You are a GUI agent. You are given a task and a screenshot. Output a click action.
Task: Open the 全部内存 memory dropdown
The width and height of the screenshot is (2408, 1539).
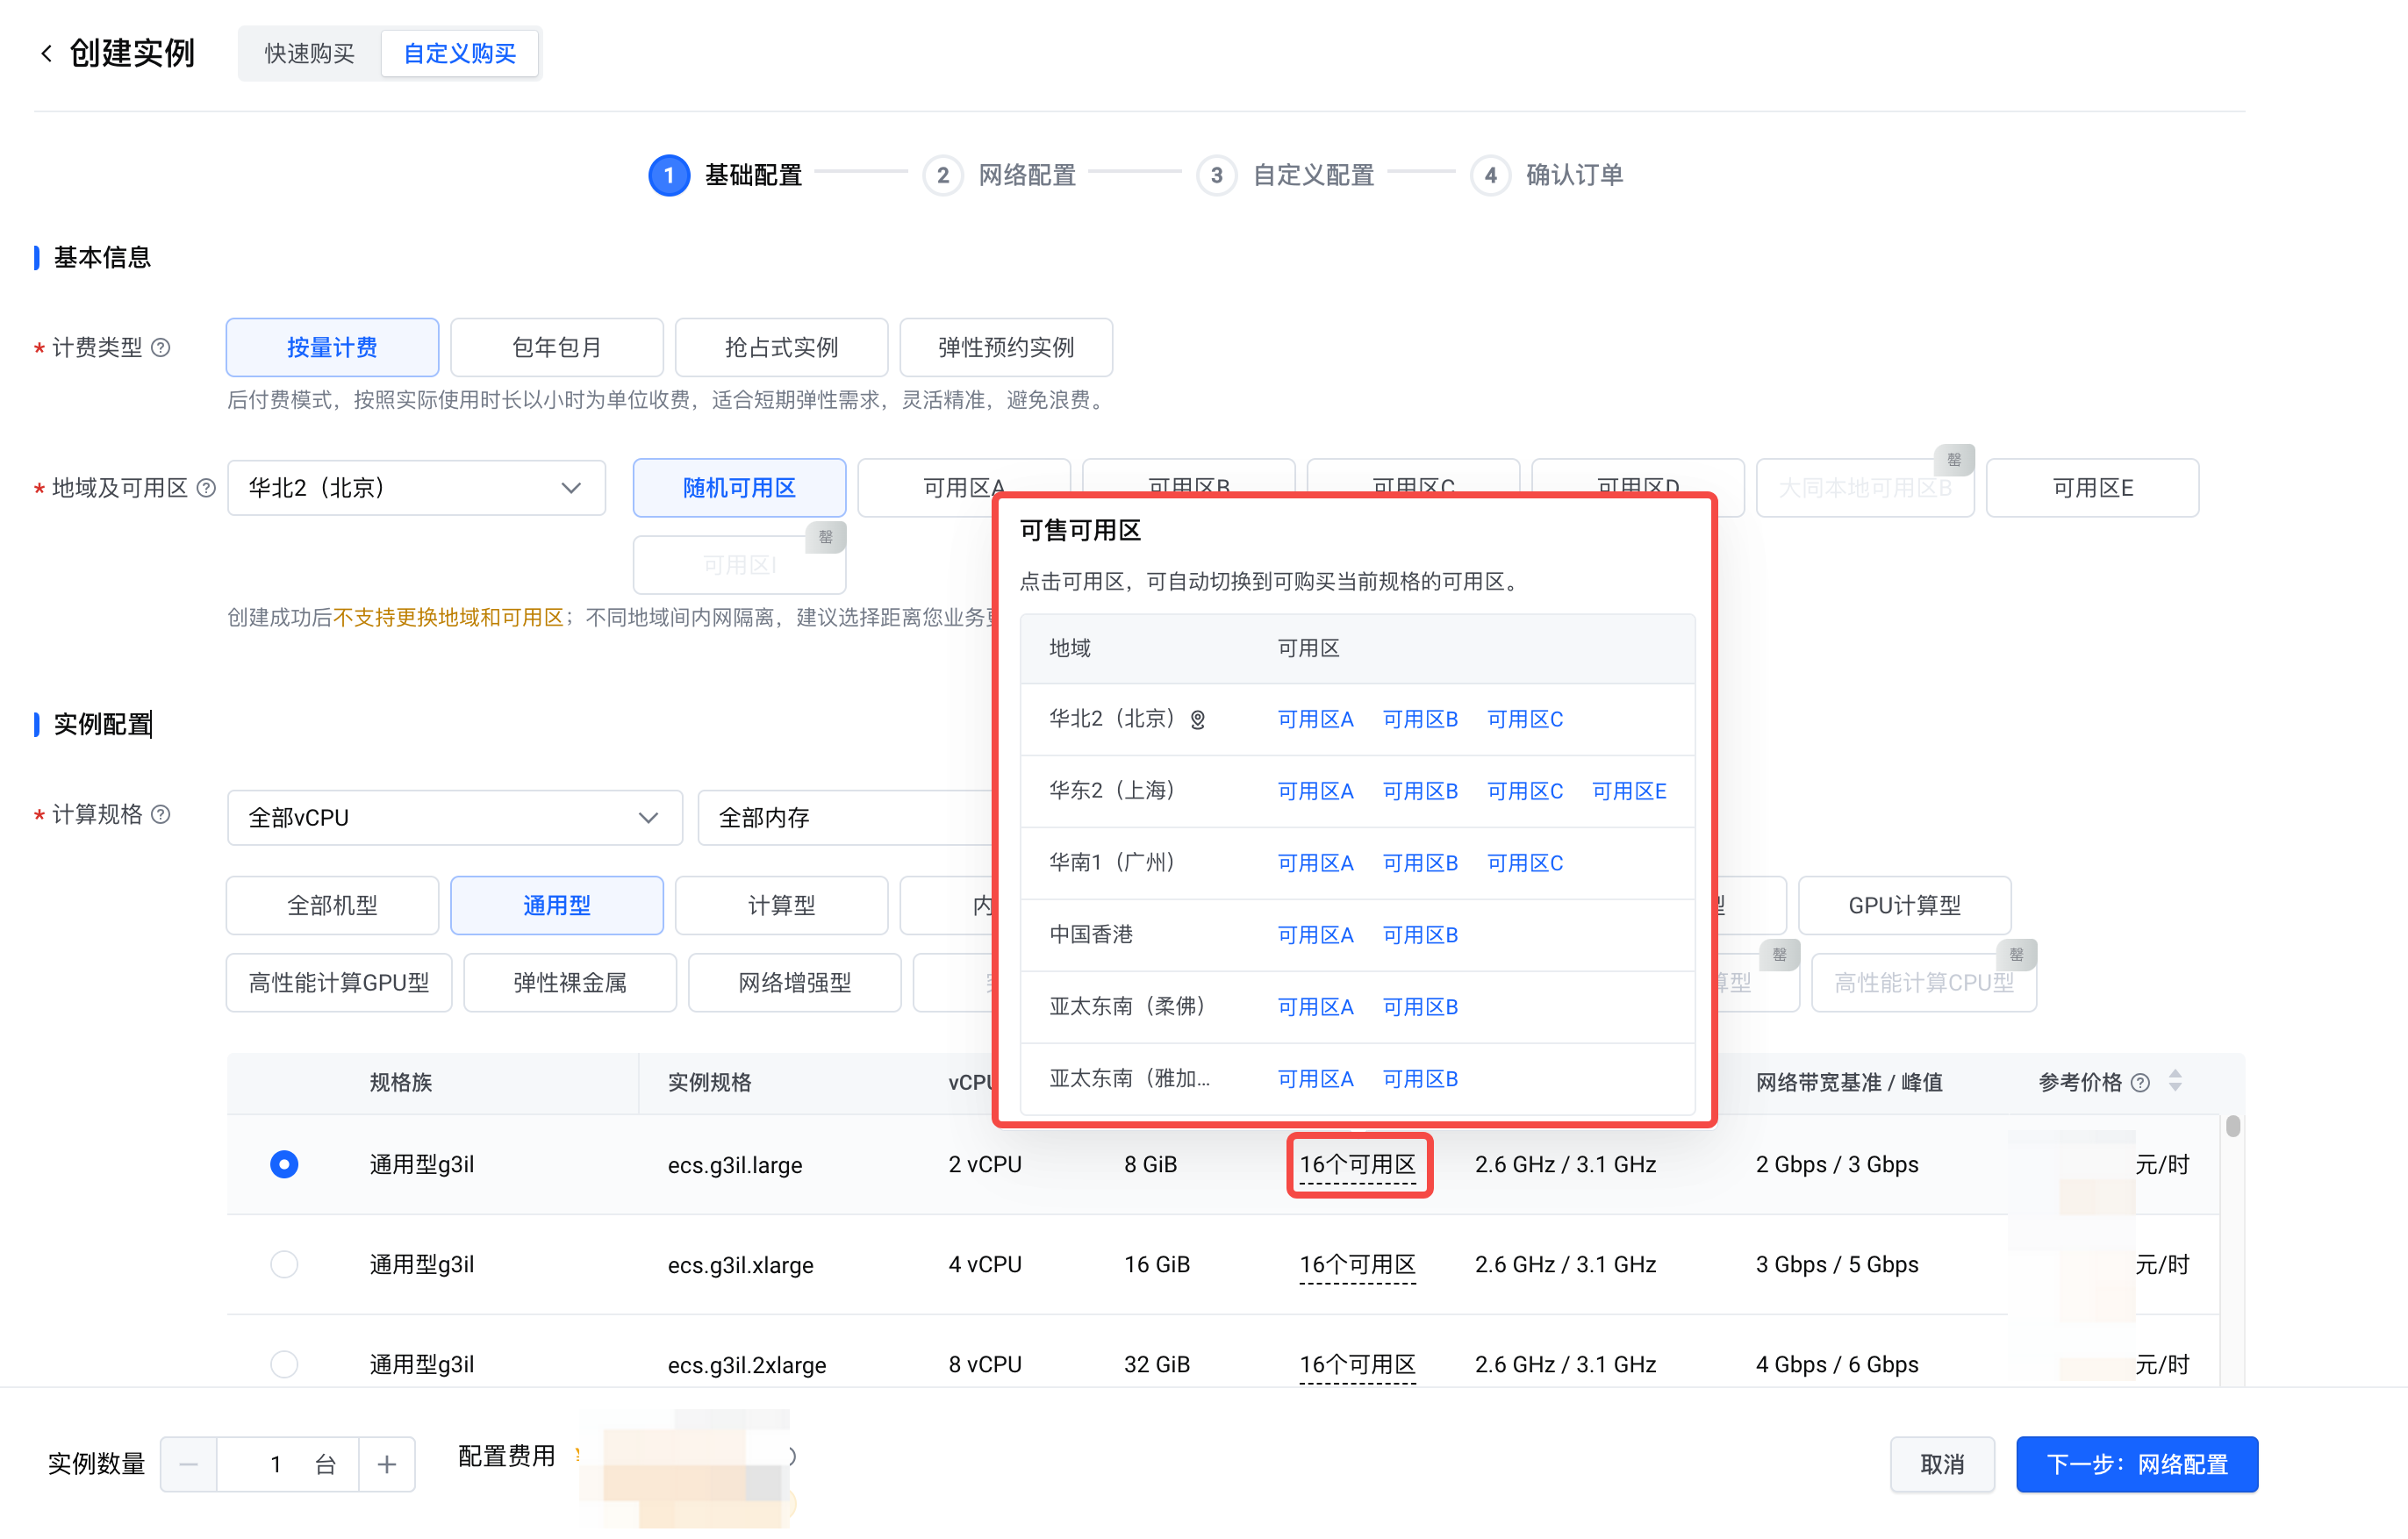(846, 818)
